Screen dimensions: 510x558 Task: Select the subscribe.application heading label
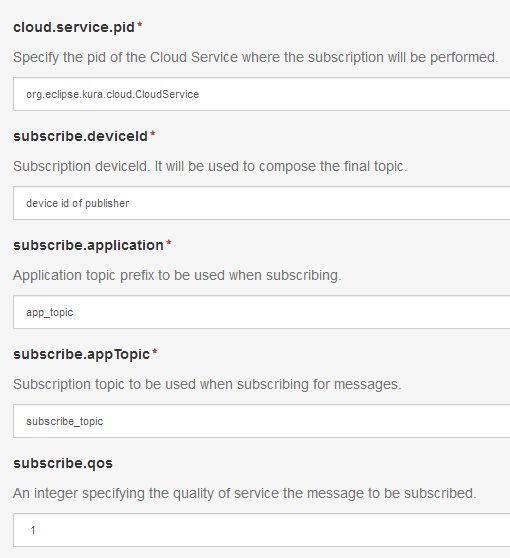click(x=88, y=246)
